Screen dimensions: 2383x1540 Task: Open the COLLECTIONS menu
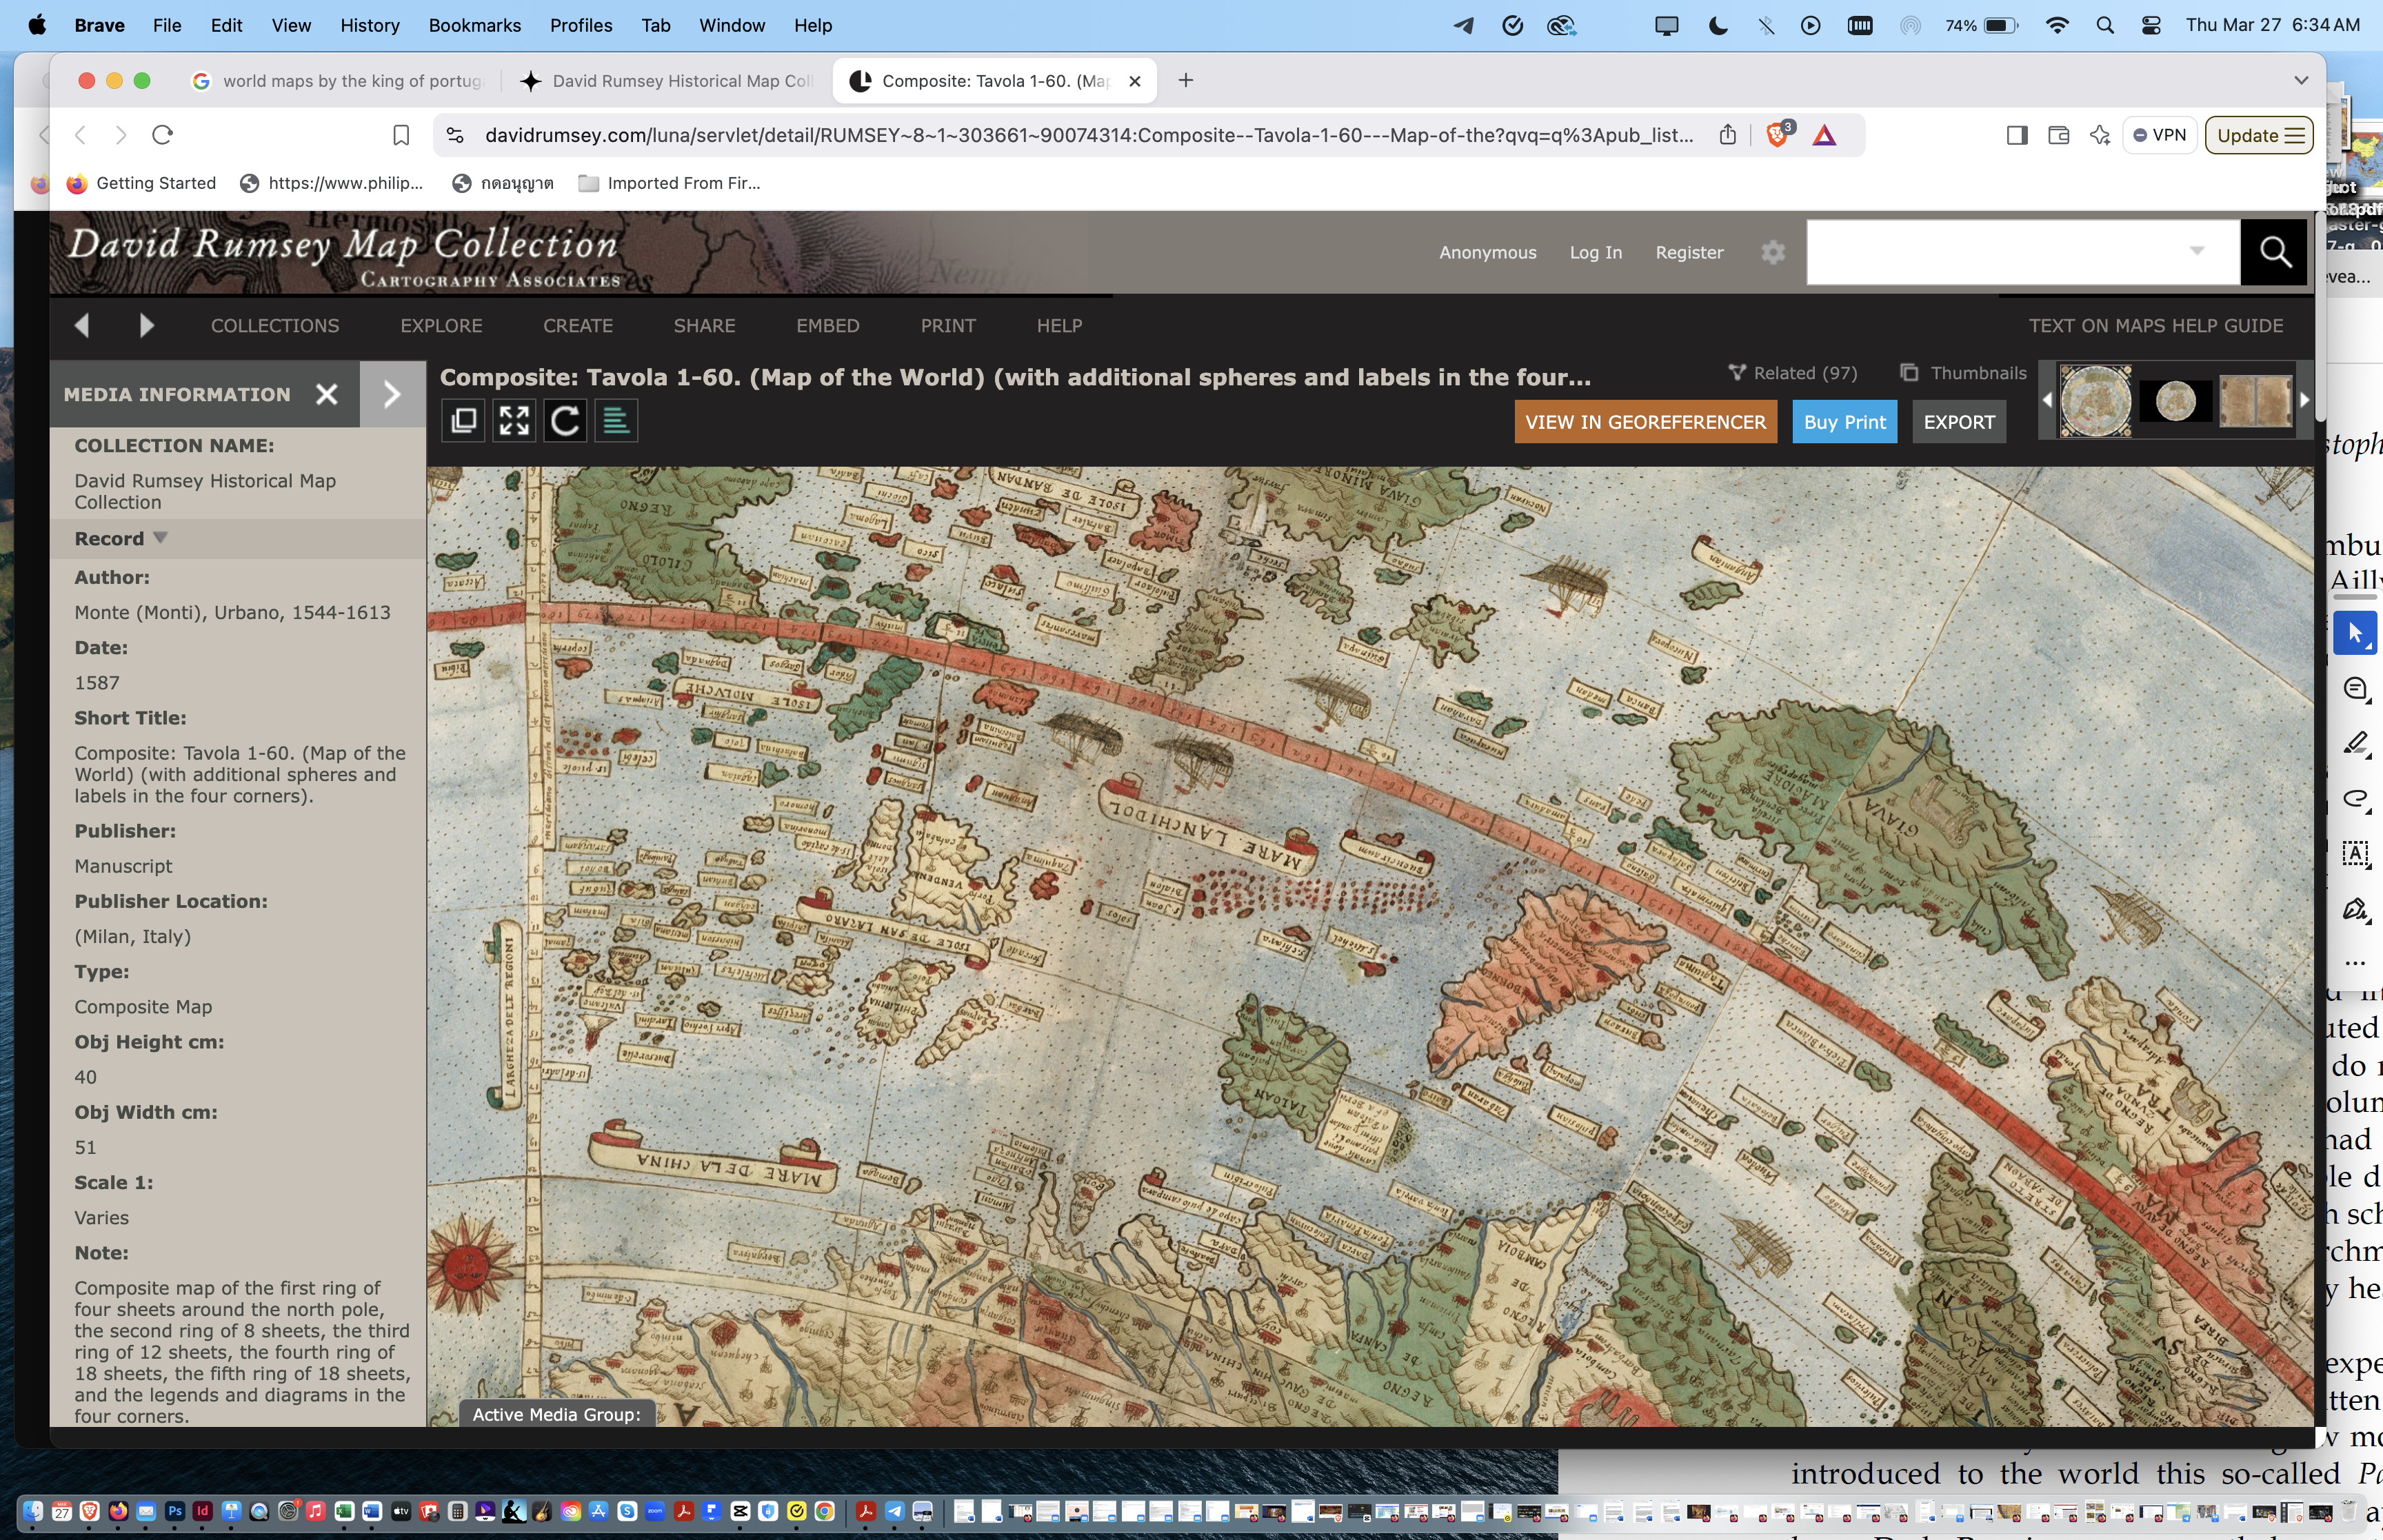(275, 326)
